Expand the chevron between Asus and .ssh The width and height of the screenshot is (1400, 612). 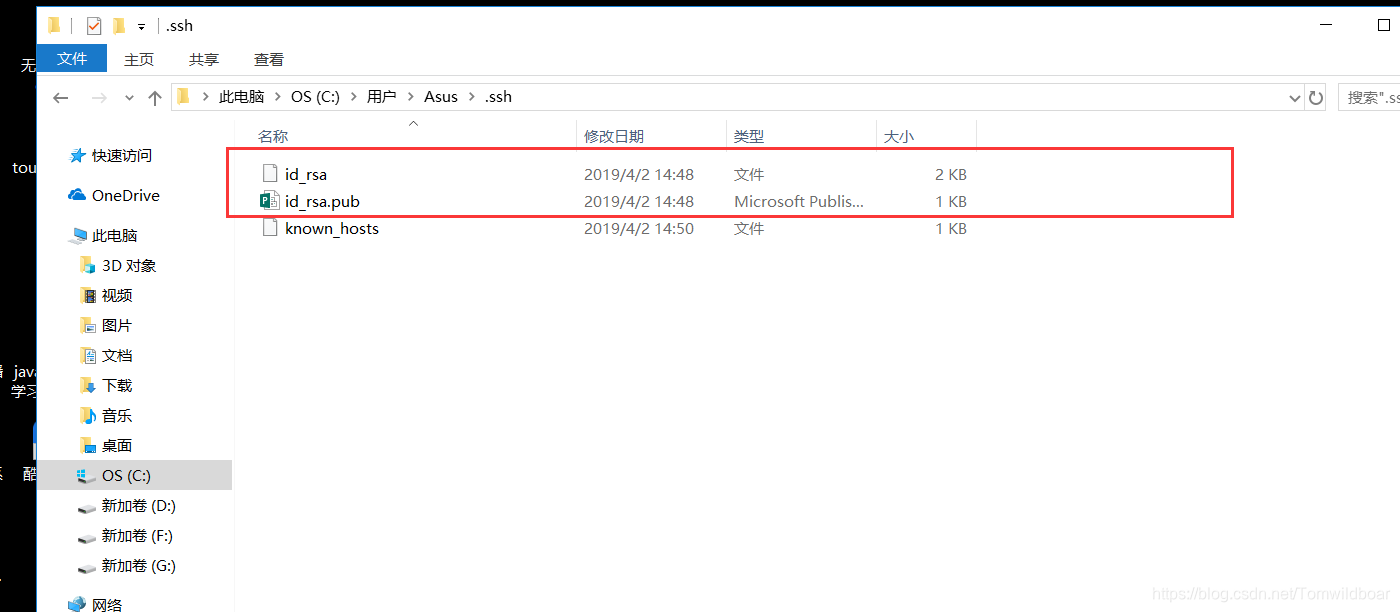pyautogui.click(x=471, y=97)
